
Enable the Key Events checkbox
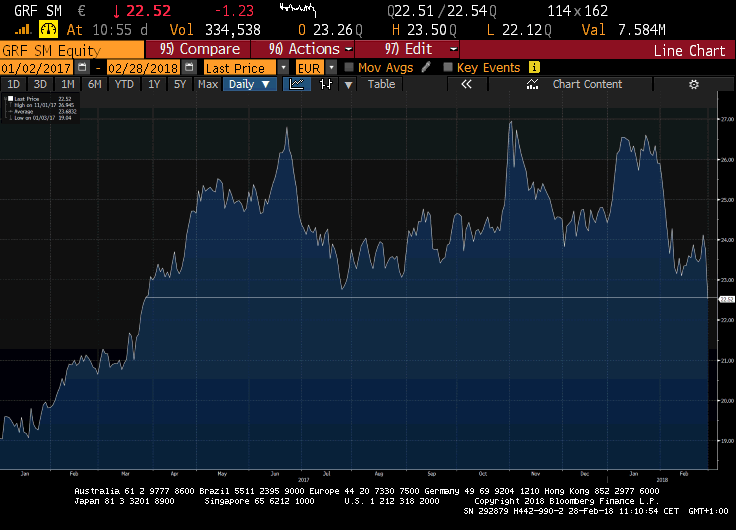[448, 67]
